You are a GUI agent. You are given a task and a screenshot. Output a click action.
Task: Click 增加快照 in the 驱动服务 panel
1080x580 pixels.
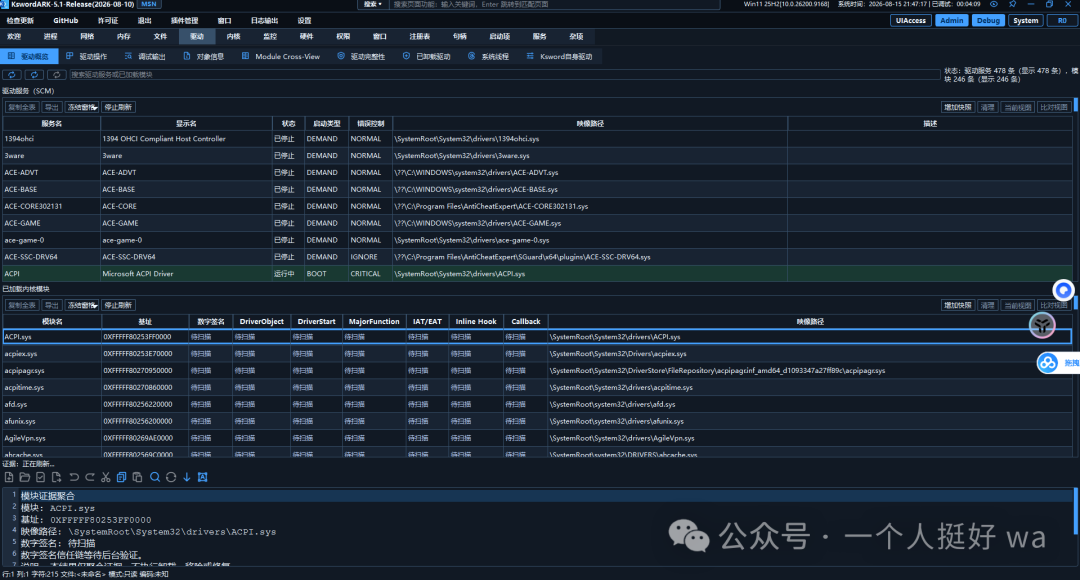(957, 107)
